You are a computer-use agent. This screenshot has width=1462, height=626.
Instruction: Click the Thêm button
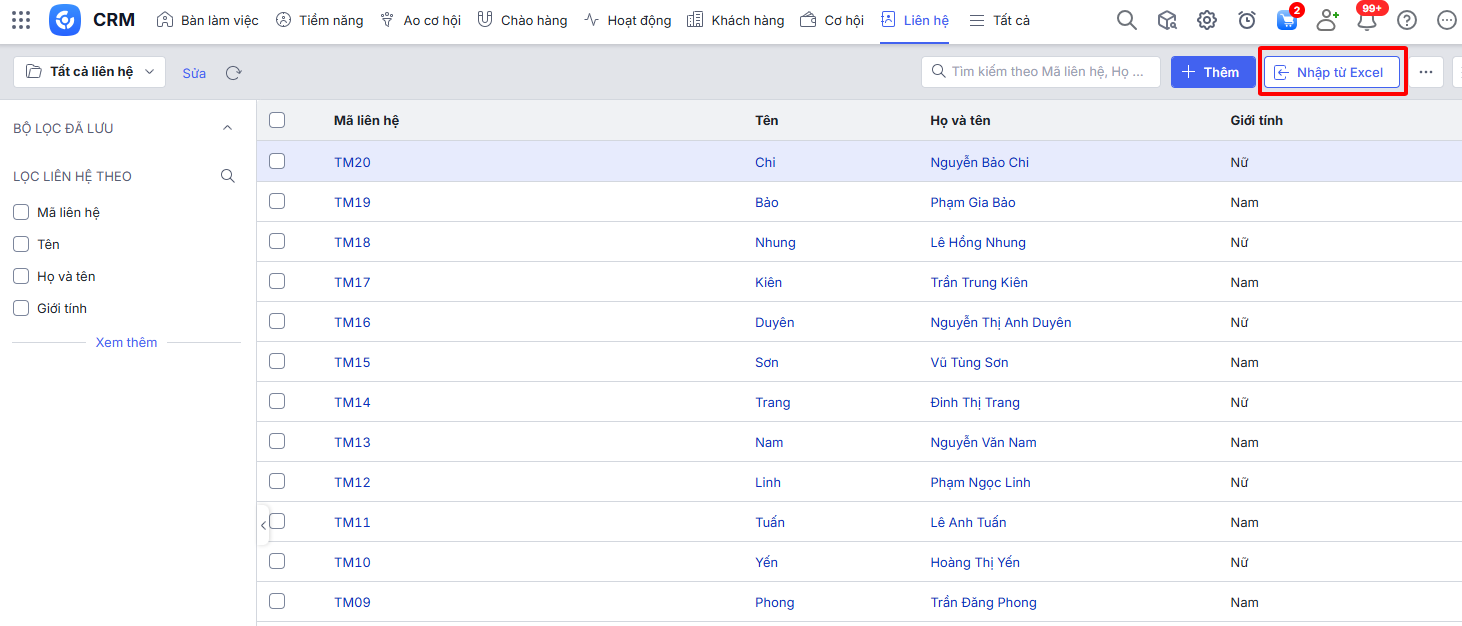coord(1212,72)
